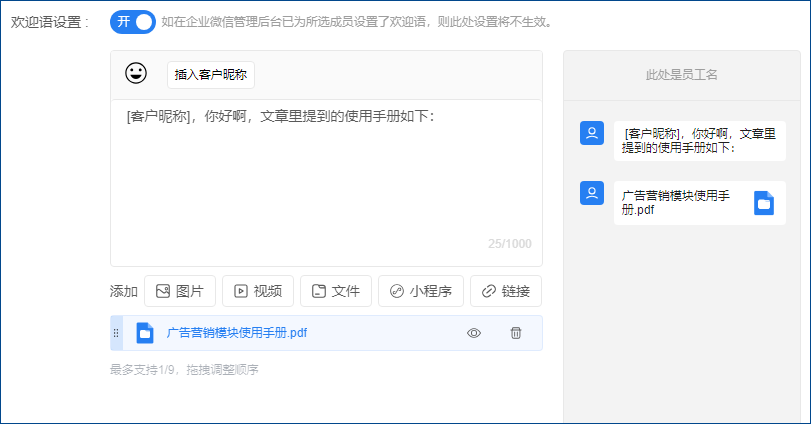Screen dimensions: 811x424
Task: Click the note about 企业微信管理后台 welcome settings
Action: pos(357,22)
